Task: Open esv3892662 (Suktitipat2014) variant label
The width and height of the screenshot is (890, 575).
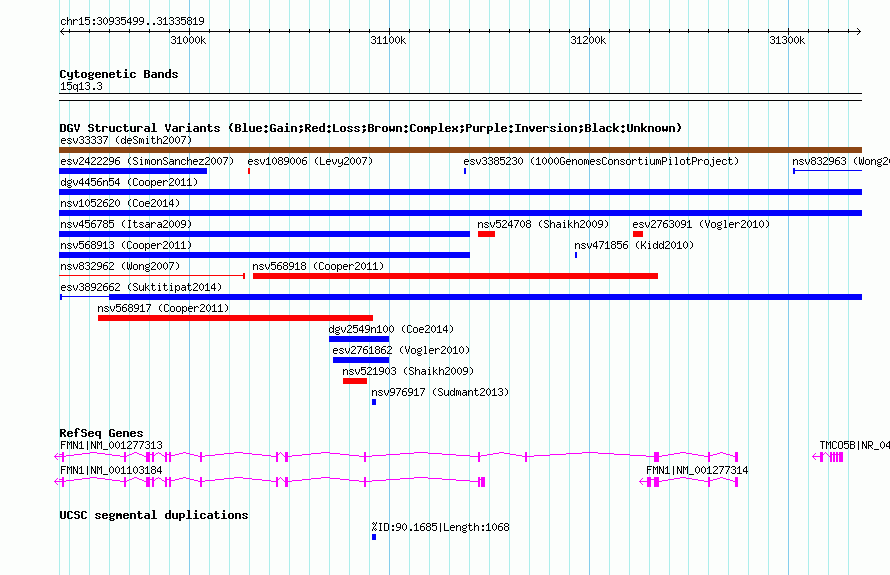Action: coord(141,287)
